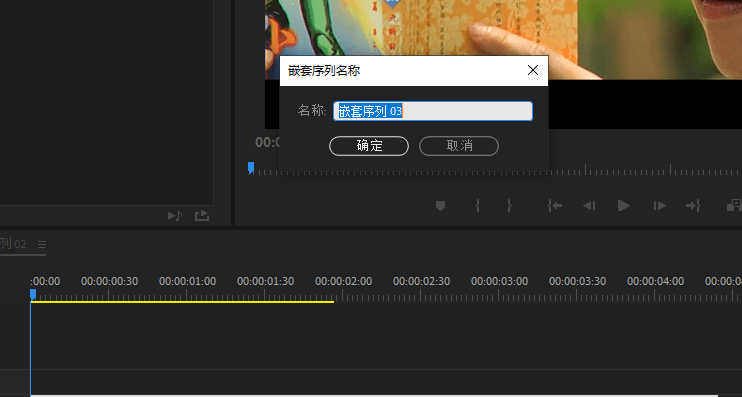Confirm the nested sequence name with 确定
The image size is (742, 397).
(369, 146)
